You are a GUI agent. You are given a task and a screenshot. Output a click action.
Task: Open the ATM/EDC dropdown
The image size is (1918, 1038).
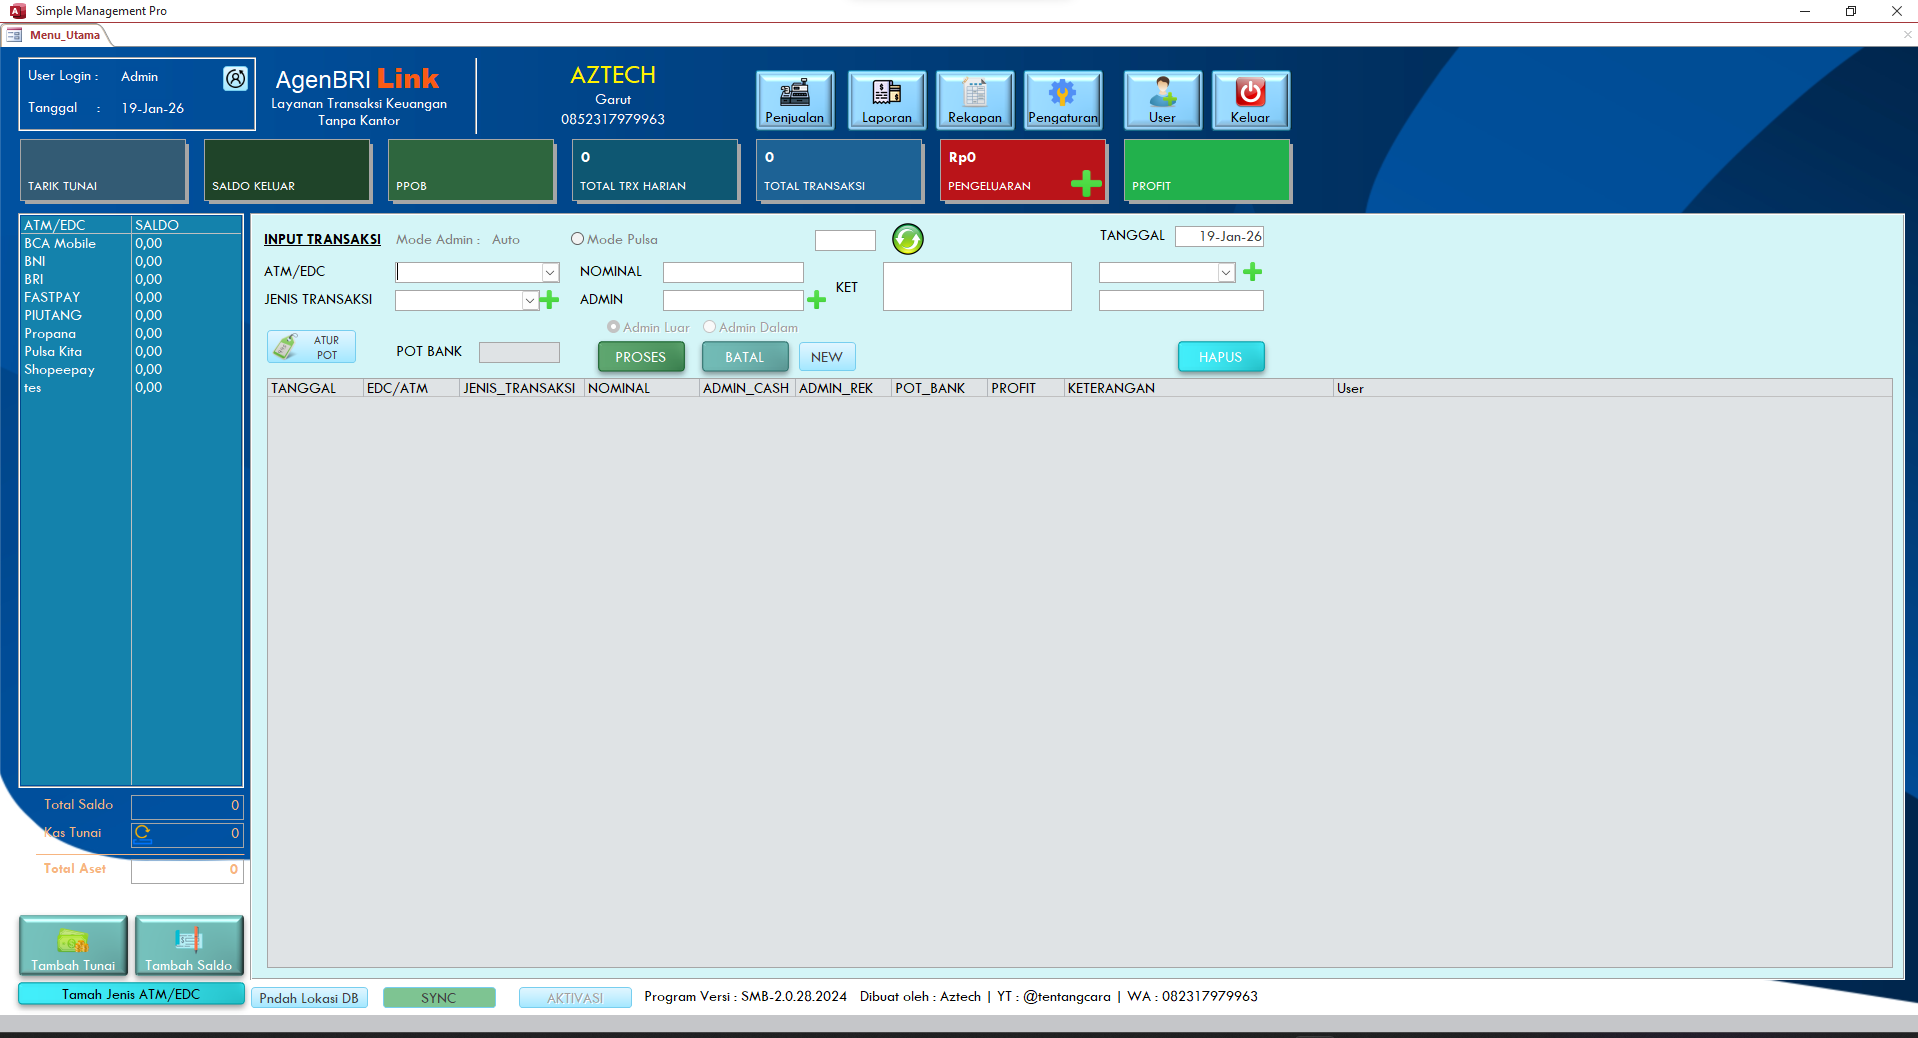pyautogui.click(x=549, y=271)
